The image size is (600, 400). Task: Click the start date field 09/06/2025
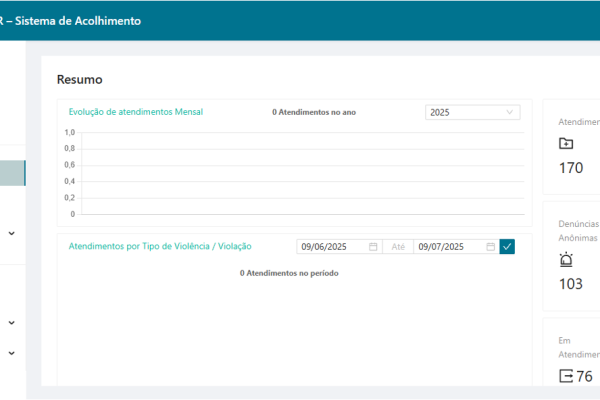[330, 246]
